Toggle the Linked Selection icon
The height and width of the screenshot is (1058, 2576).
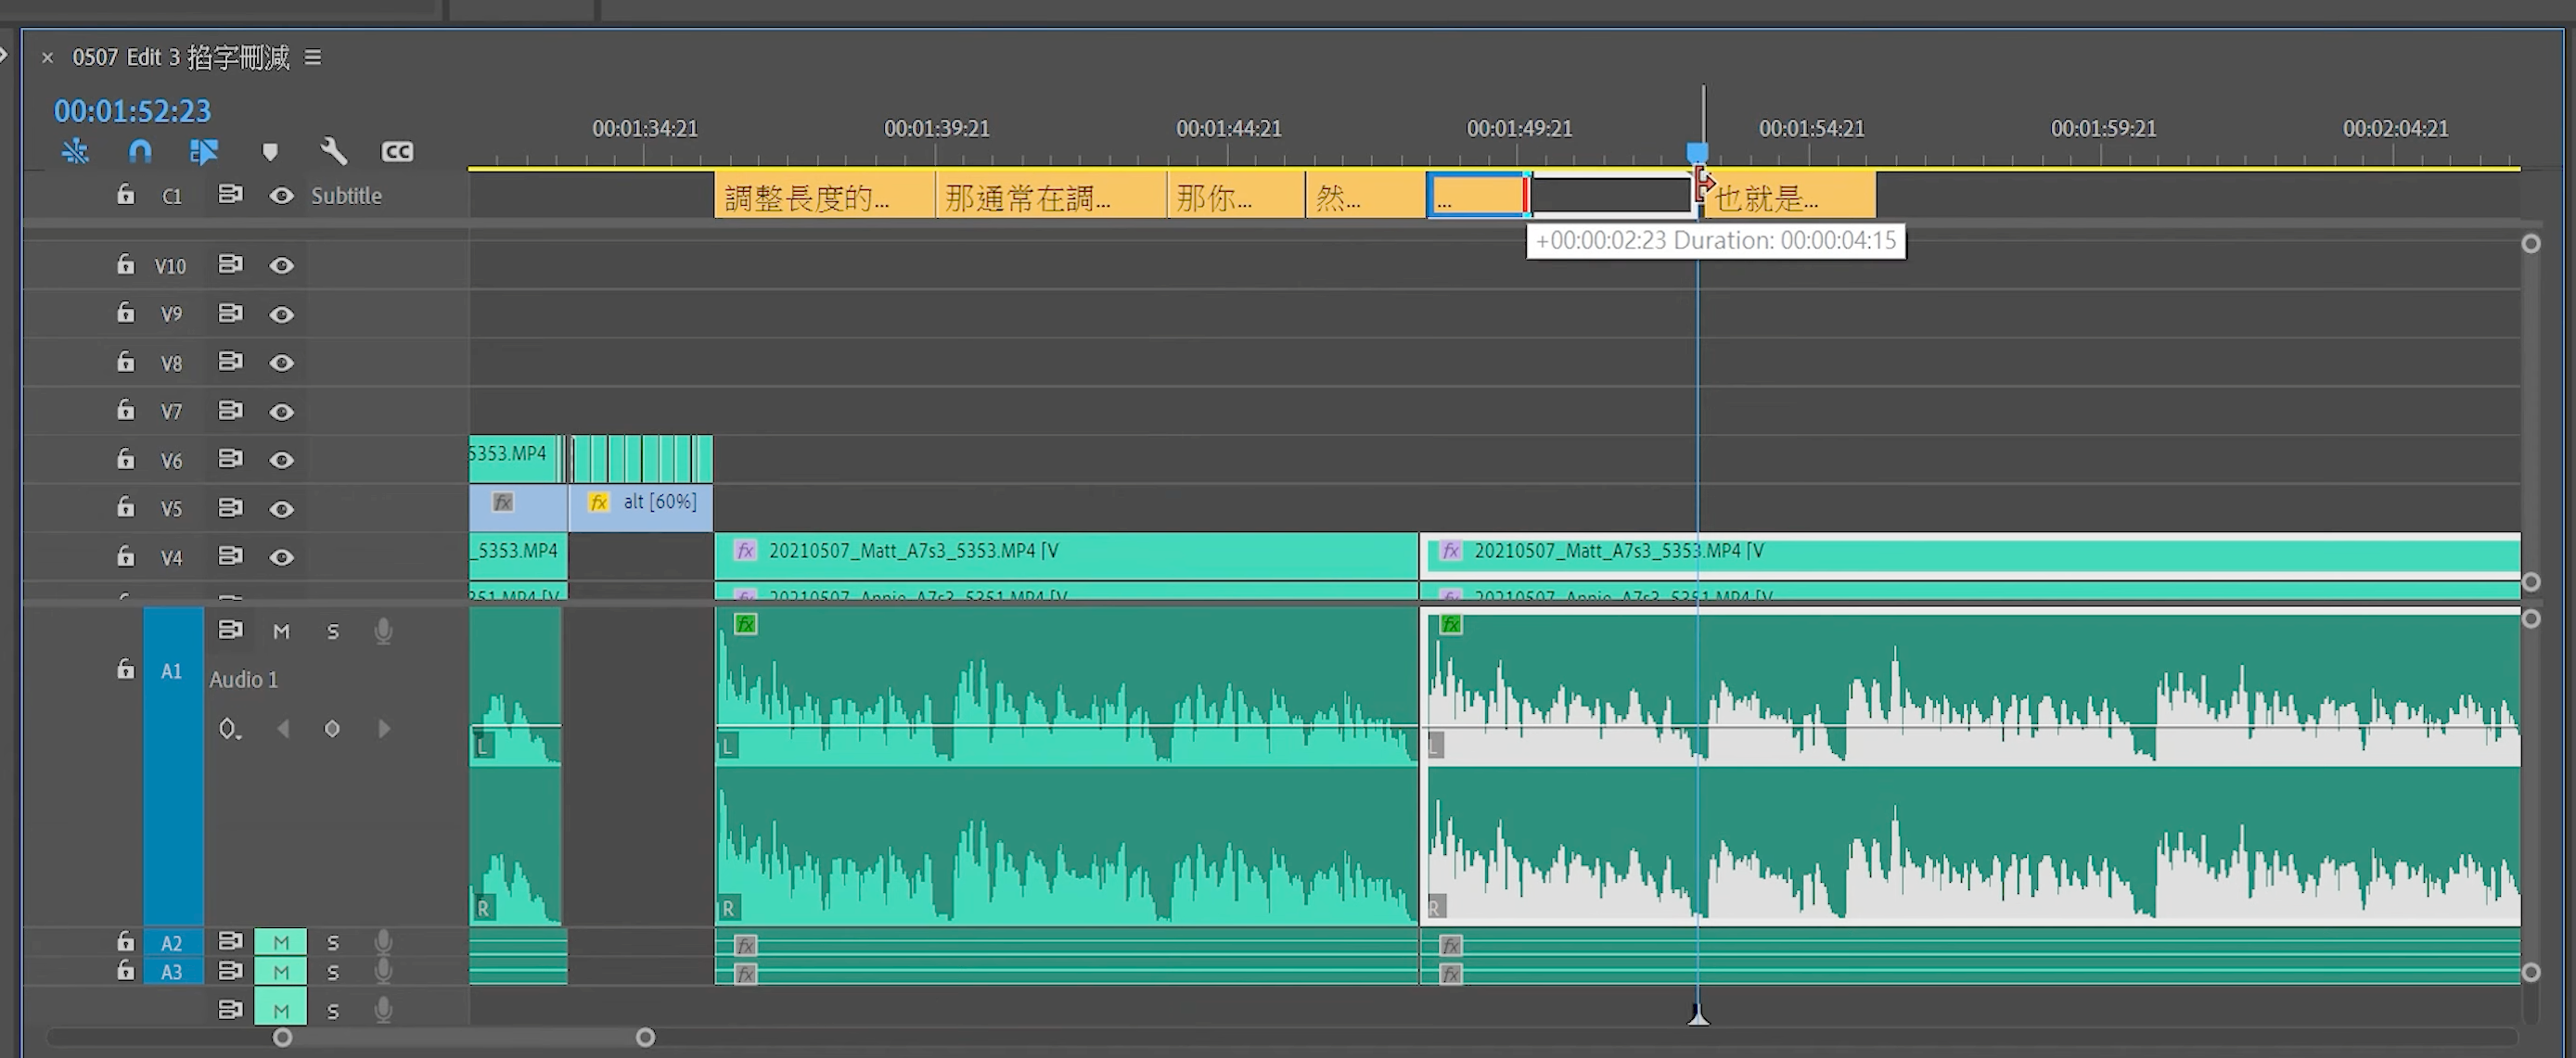click(204, 151)
